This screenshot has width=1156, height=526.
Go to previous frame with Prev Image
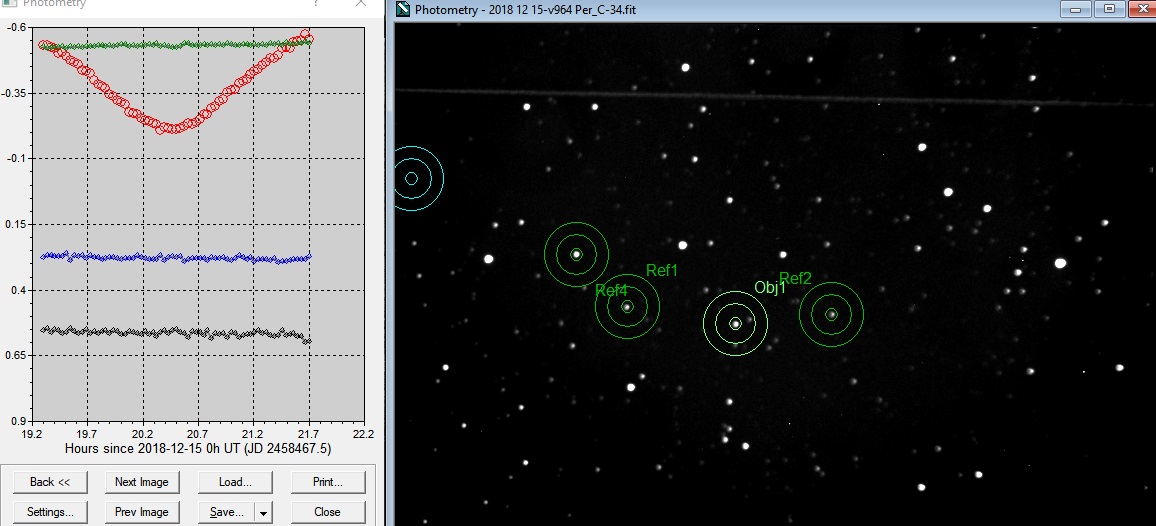(x=142, y=512)
